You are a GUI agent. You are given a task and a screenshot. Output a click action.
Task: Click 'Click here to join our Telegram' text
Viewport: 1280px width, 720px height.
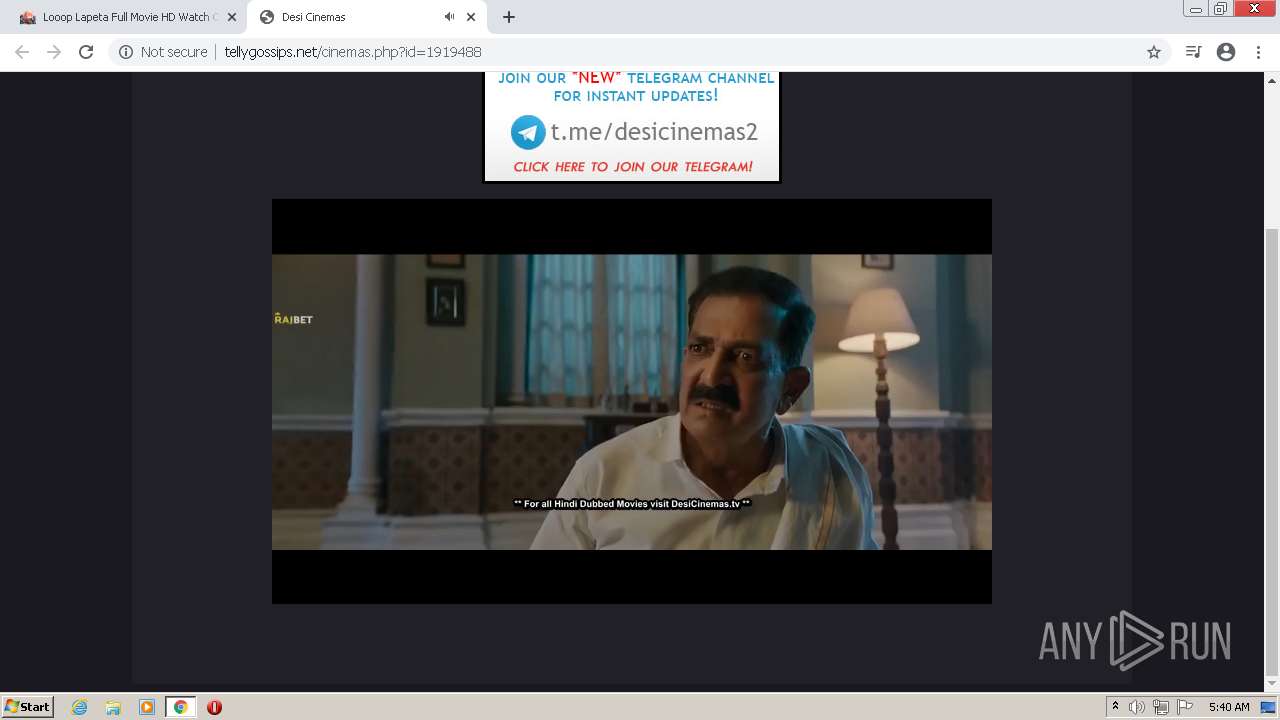[x=633, y=167]
